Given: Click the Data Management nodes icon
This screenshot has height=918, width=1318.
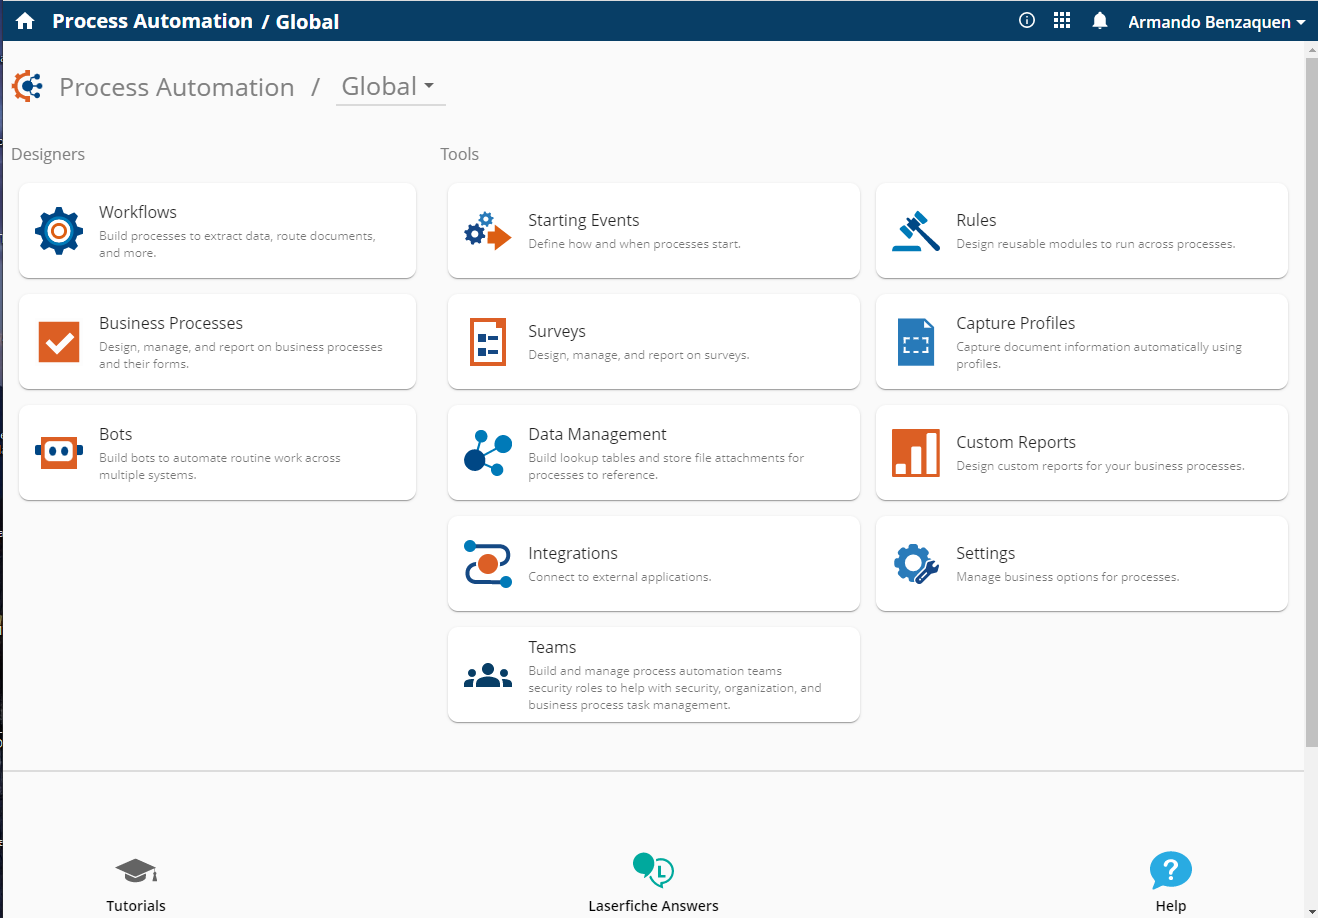Looking at the screenshot, I should tap(488, 453).
